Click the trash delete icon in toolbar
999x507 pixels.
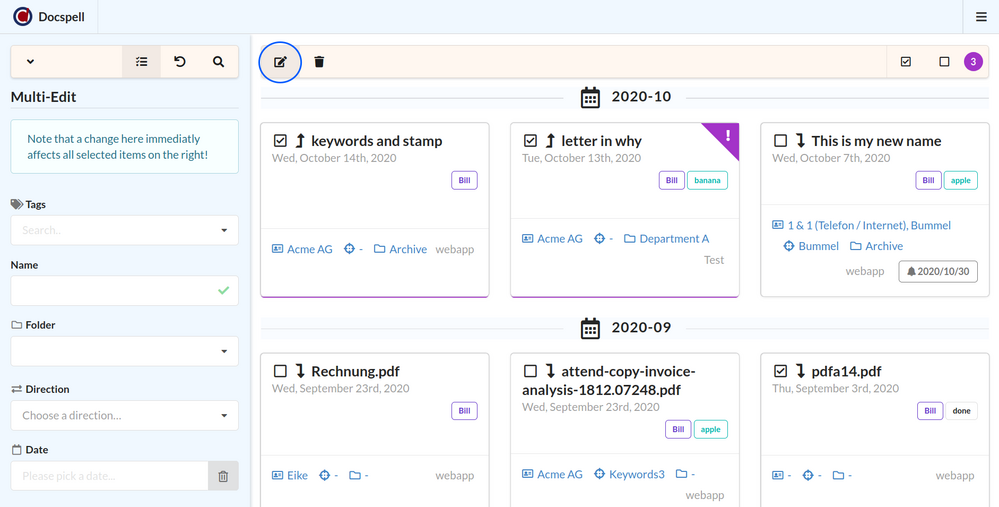(319, 62)
